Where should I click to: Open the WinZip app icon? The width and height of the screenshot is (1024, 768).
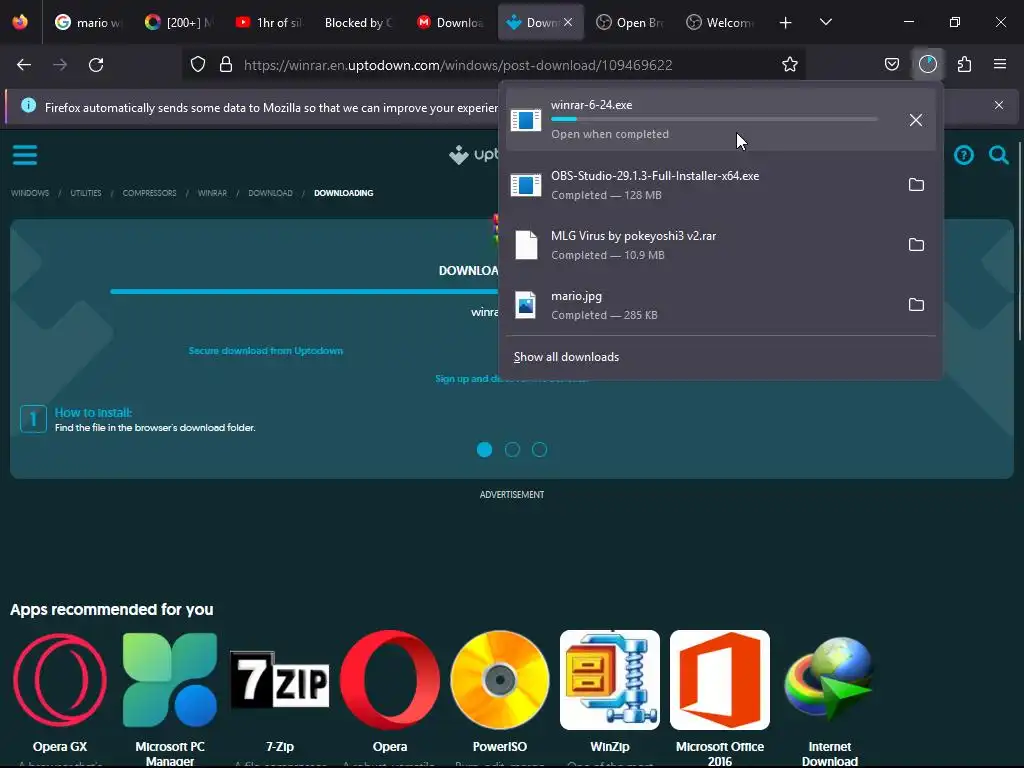(x=610, y=680)
